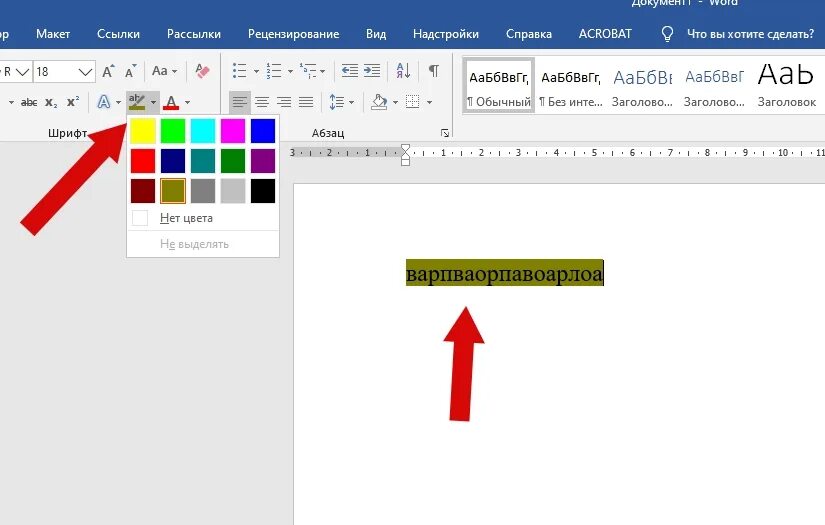Click the first-line indent marker on ruler
This screenshot has width=825, height=525.
pos(405,148)
